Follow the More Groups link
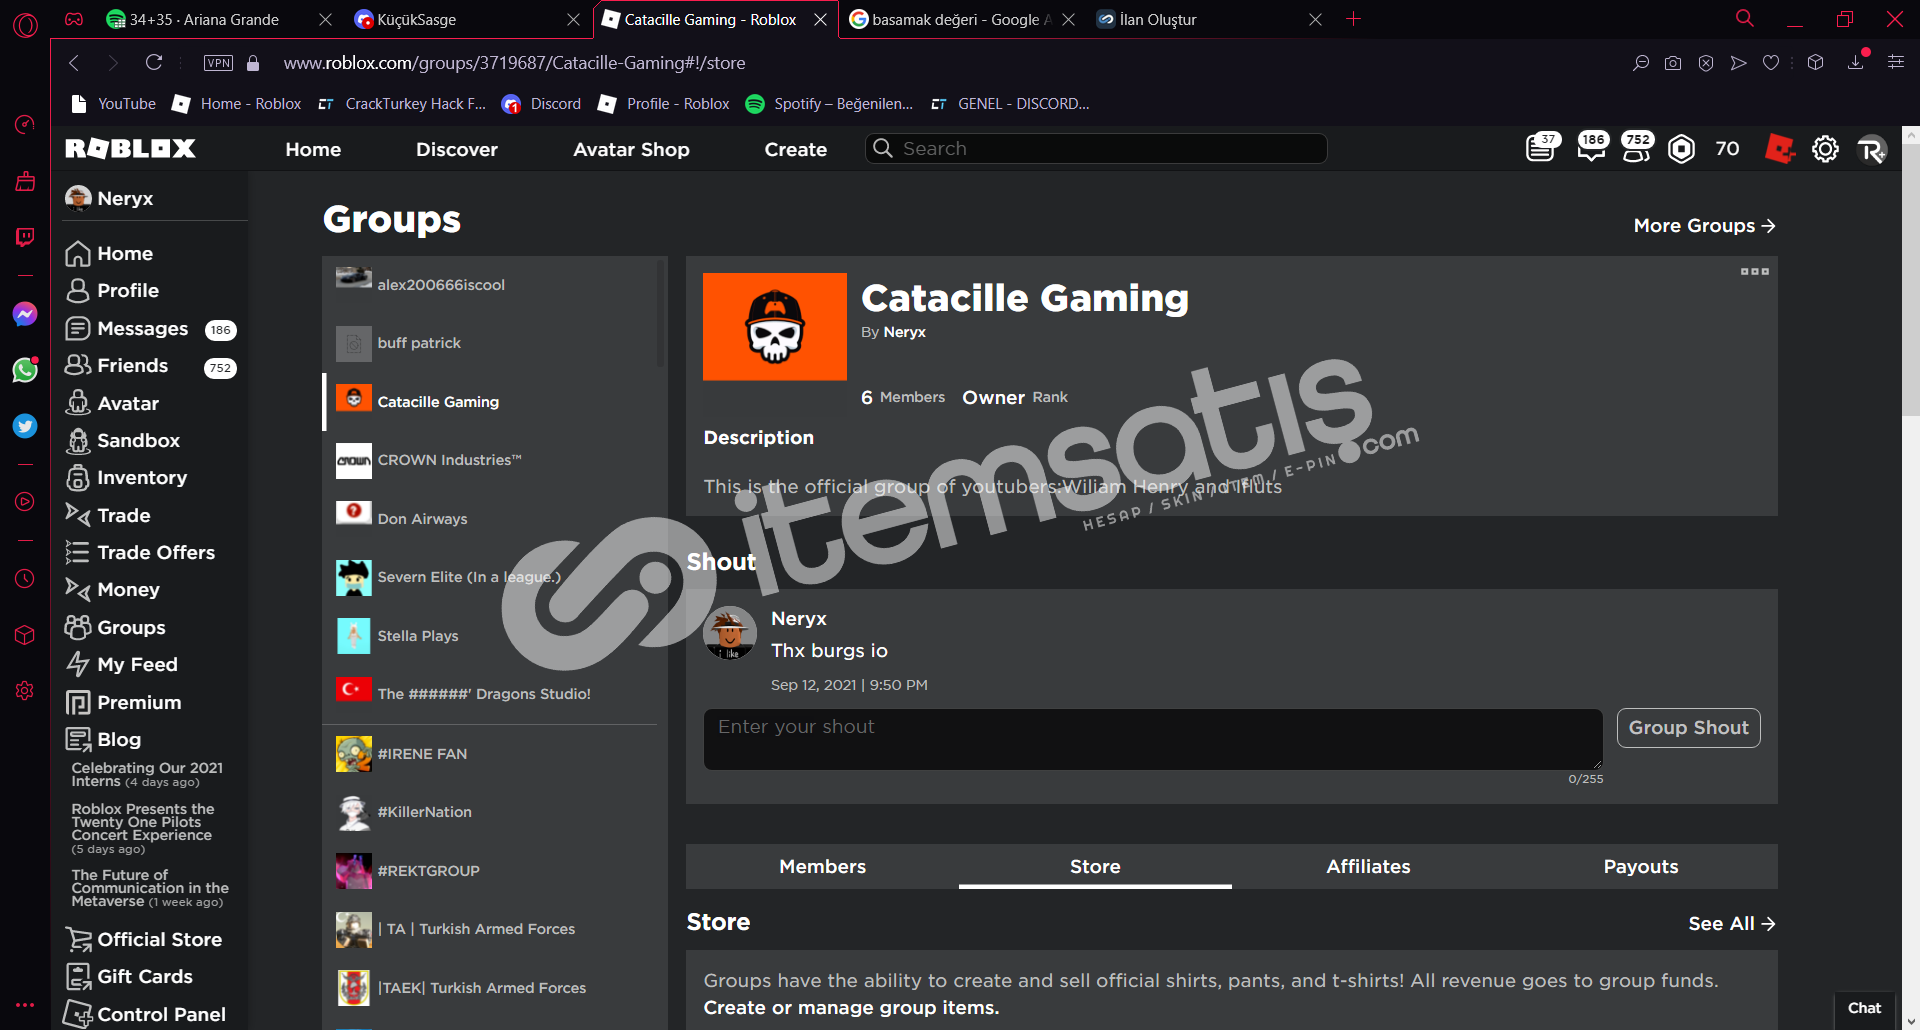This screenshot has height=1030, width=1920. point(1704,226)
